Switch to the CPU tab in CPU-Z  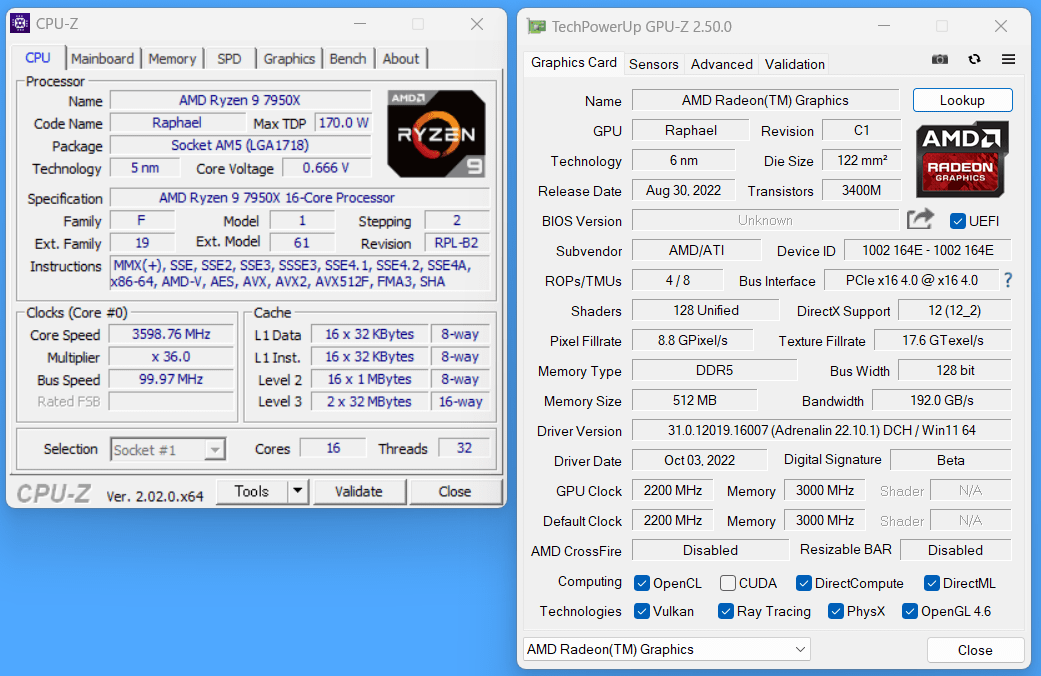38,58
